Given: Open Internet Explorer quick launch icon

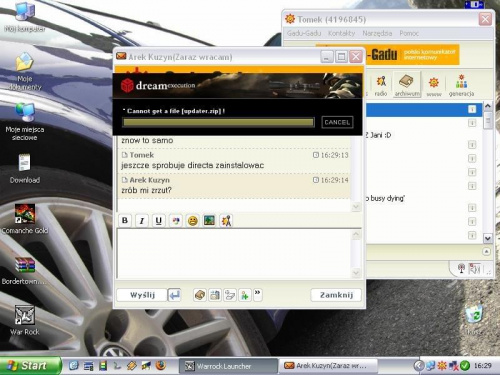Looking at the screenshot, I should (x=73, y=366).
